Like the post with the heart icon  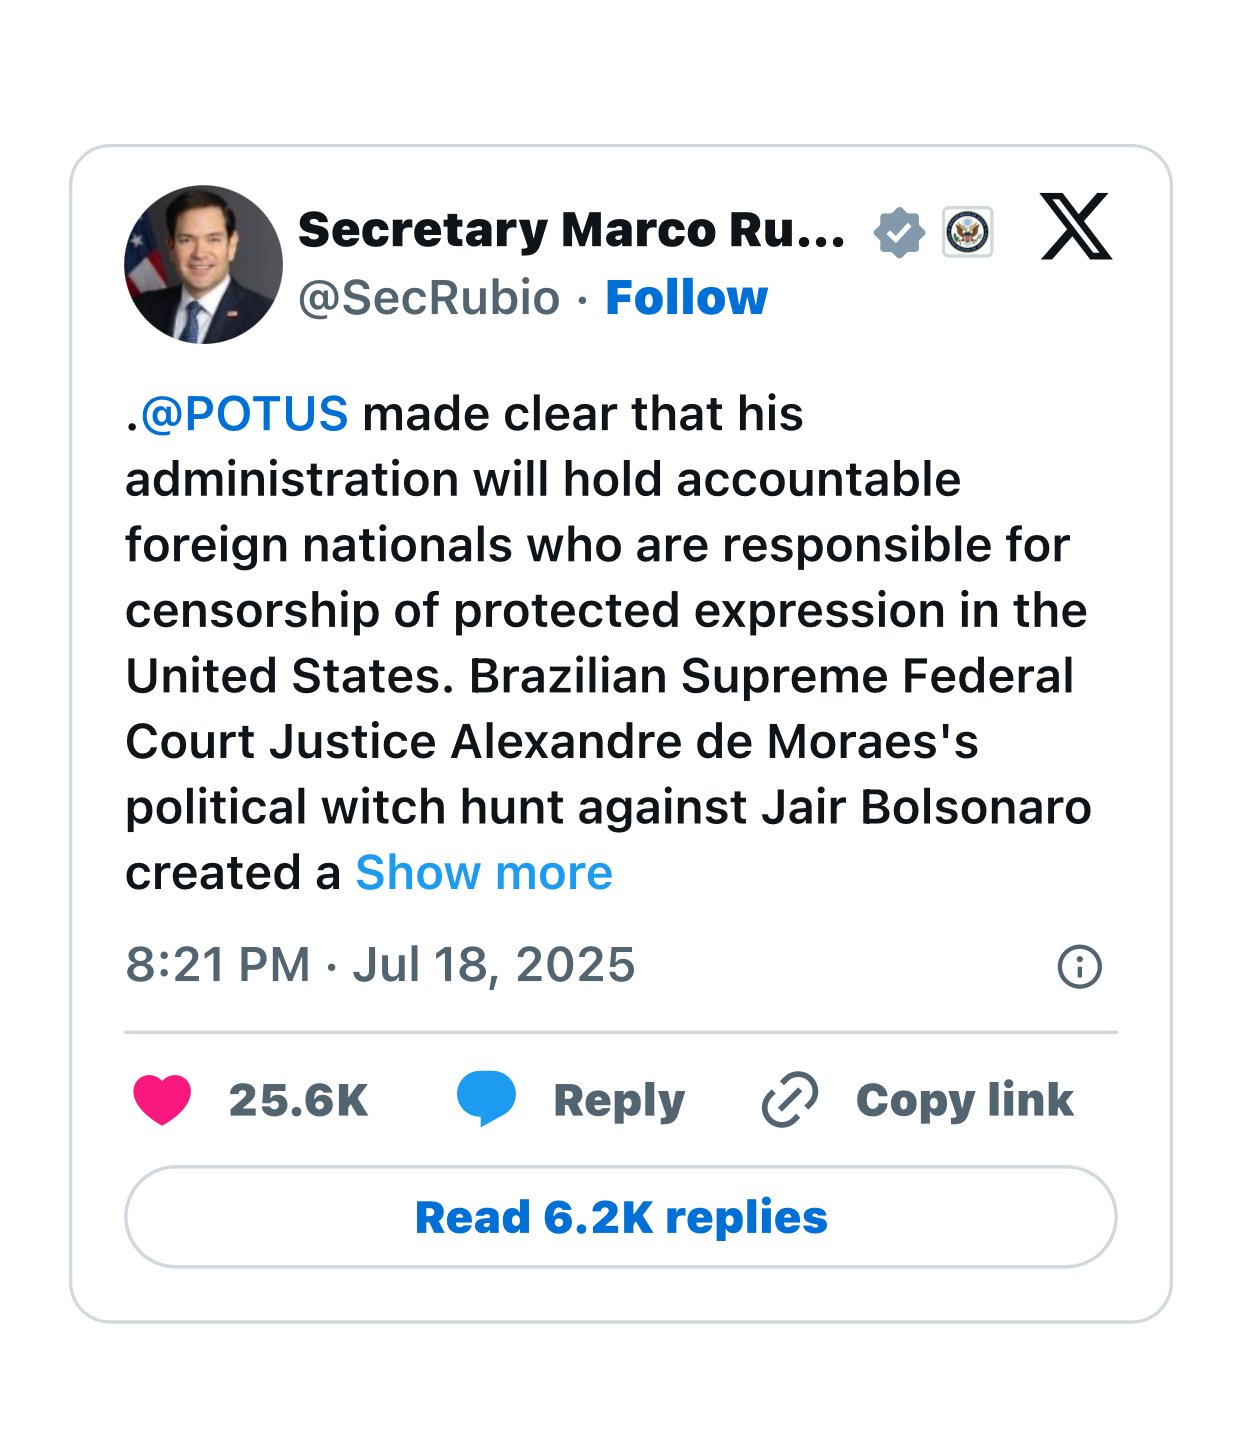click(162, 1100)
